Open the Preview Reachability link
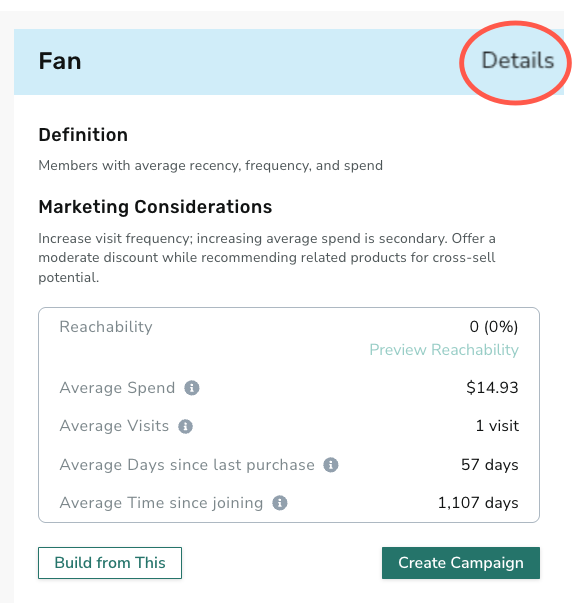Viewport: 578px width, 603px height. coord(444,350)
